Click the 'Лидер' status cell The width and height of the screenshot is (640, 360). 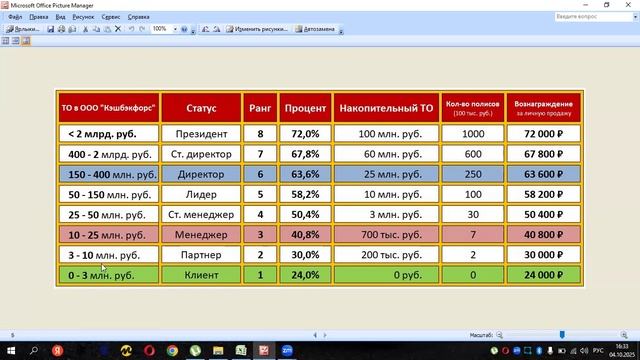pos(201,194)
